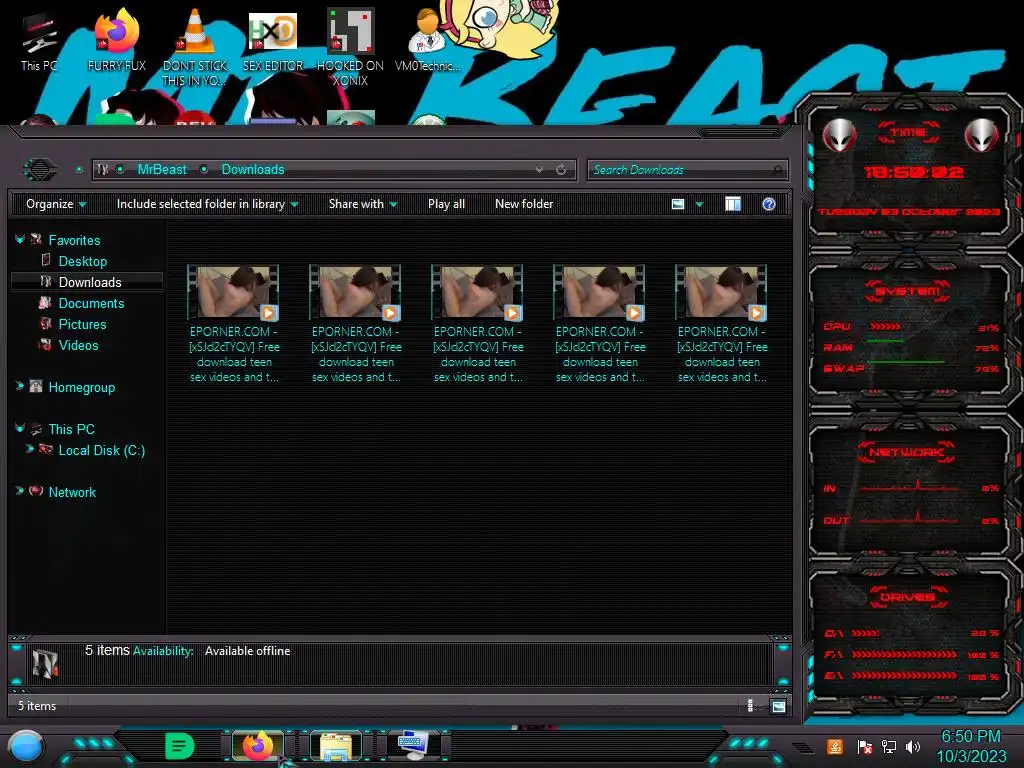Open Documents in navigation pane

tap(91, 303)
